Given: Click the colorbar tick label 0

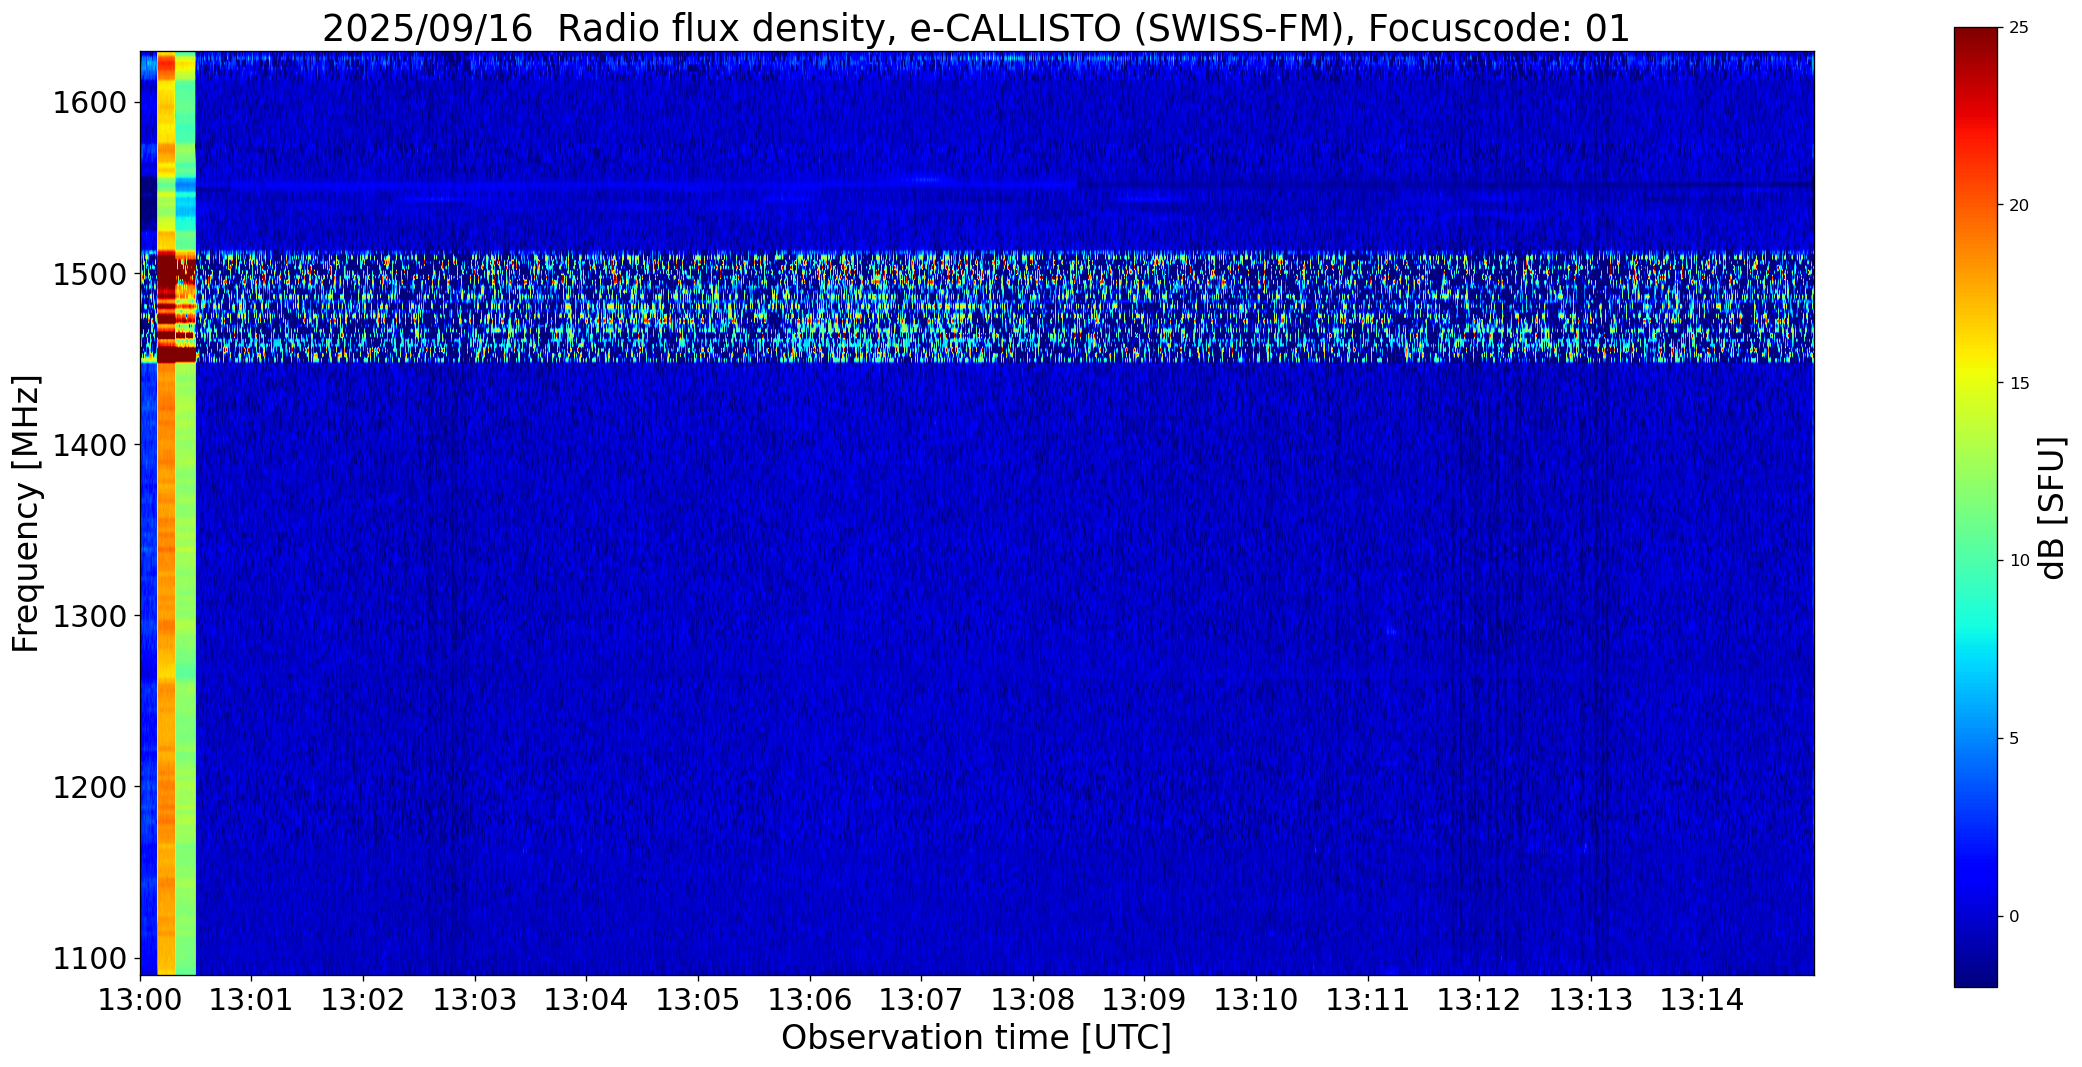Looking at the screenshot, I should (x=2014, y=917).
